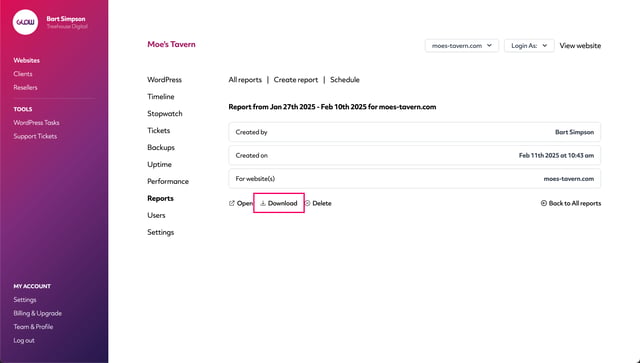Click the Open external-link icon
The image size is (640, 363).
point(232,203)
